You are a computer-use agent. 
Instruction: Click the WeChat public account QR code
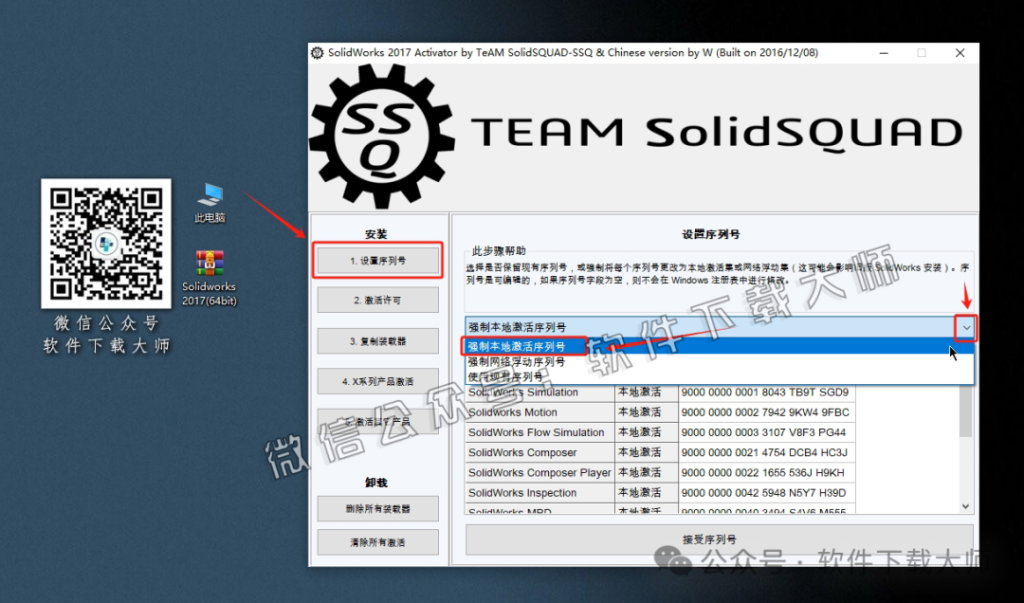click(x=106, y=243)
